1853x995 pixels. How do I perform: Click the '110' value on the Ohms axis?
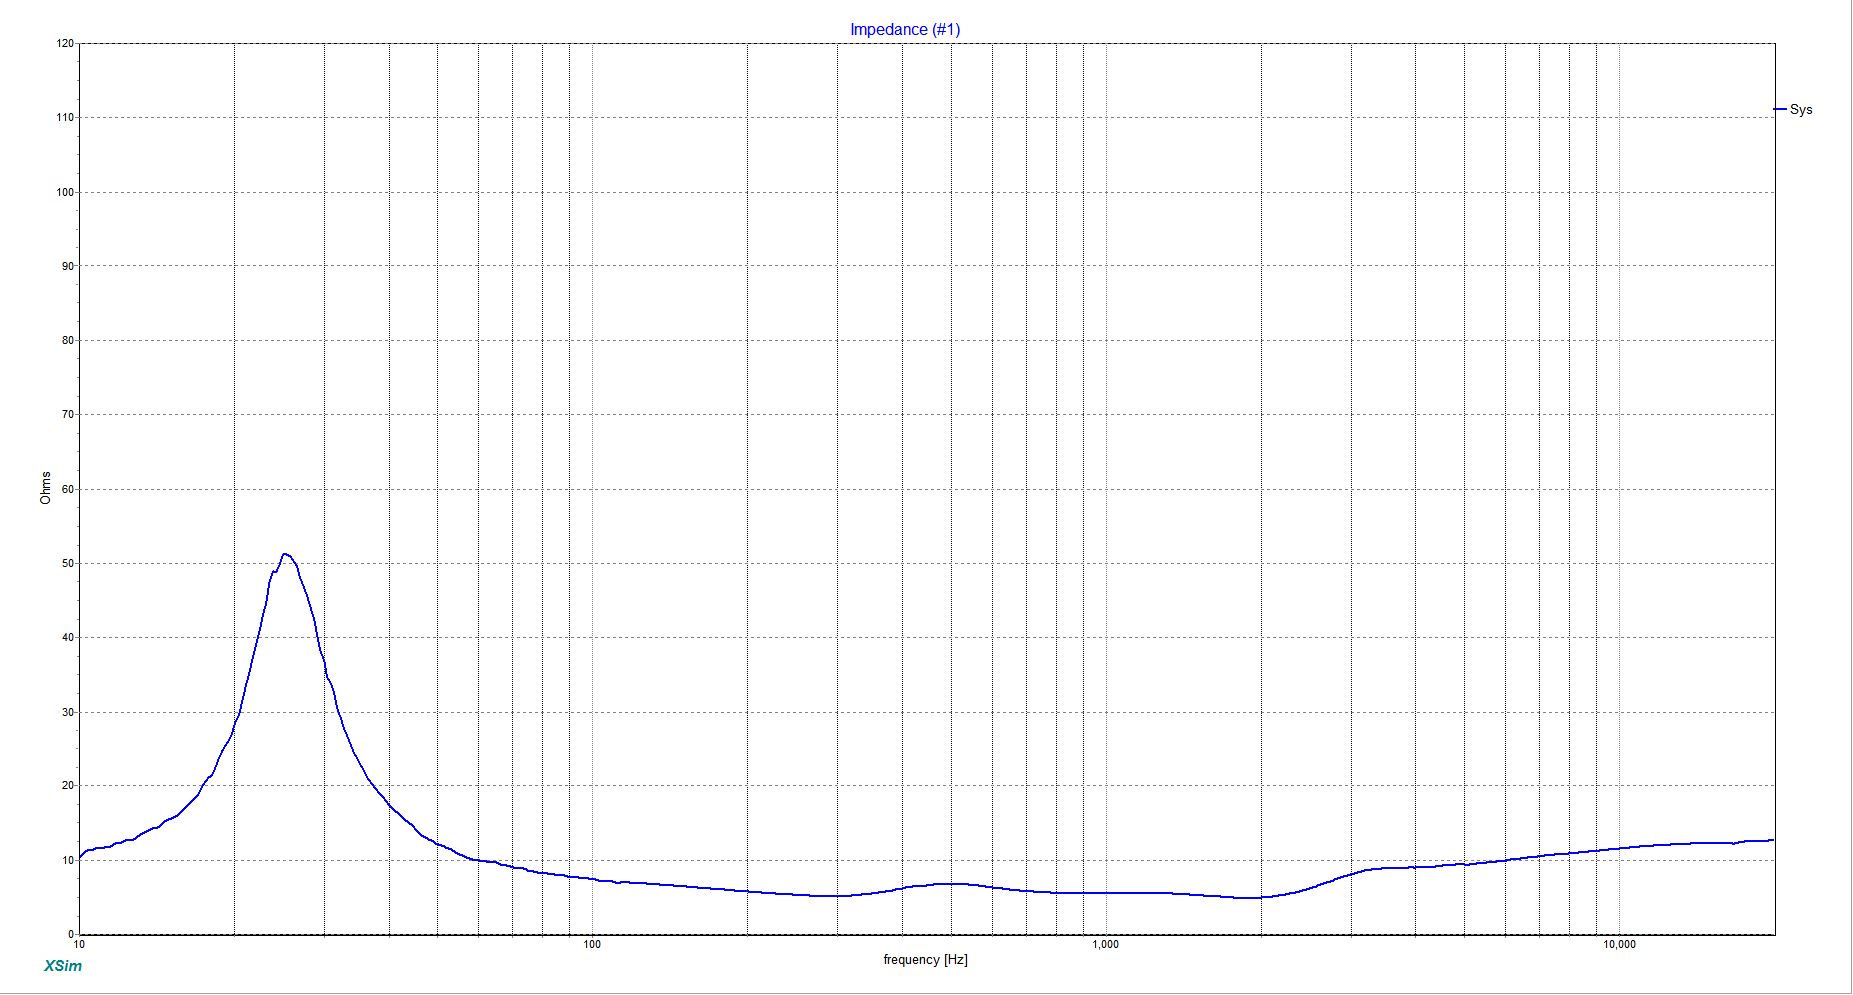[x=65, y=118]
